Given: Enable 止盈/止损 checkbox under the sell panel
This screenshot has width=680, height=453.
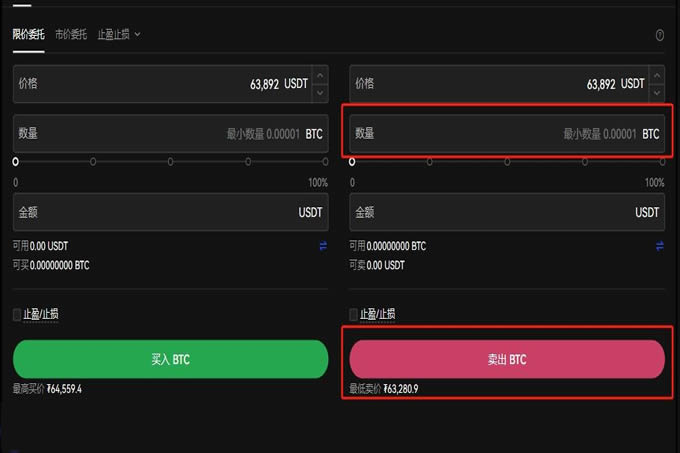Looking at the screenshot, I should coord(353,314).
